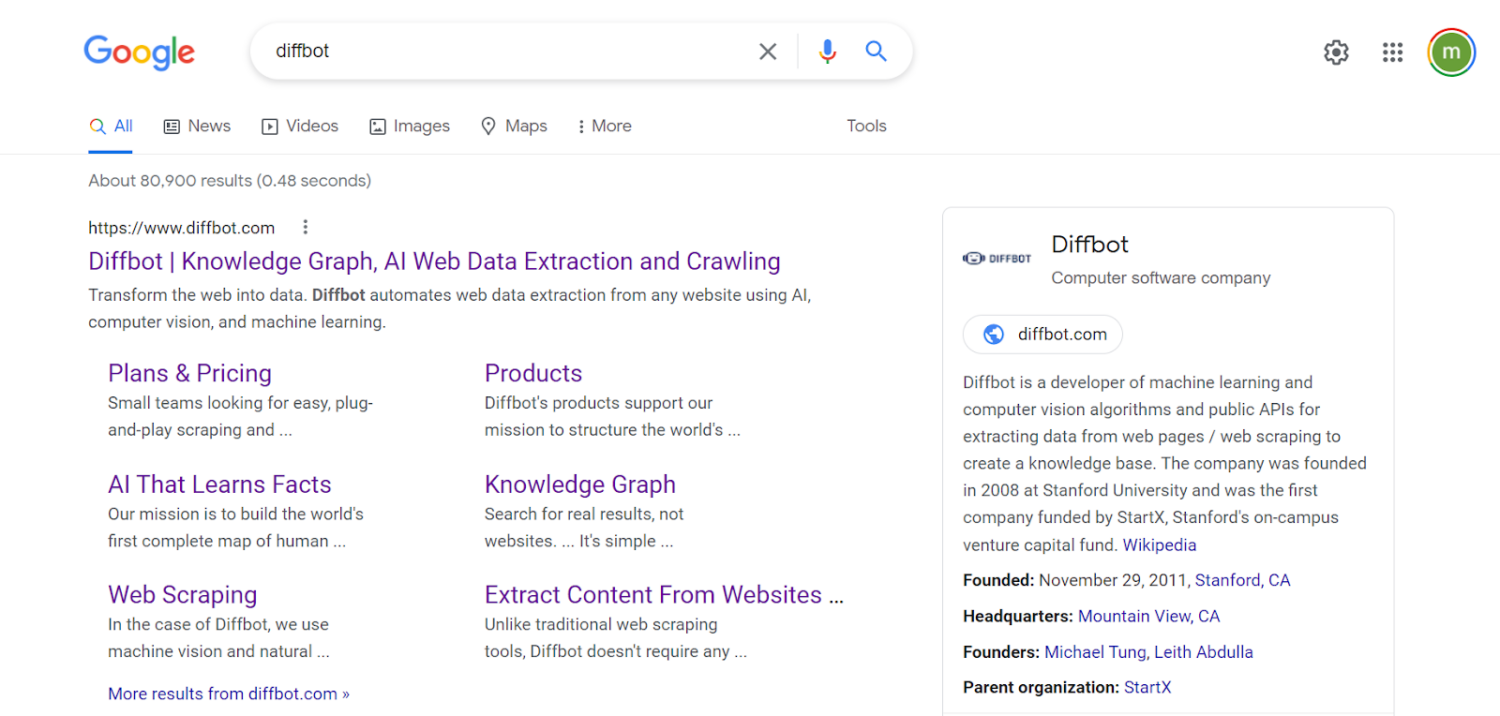The width and height of the screenshot is (1500, 716).
Task: Click More results from diffbot.com
Action: tap(229, 693)
